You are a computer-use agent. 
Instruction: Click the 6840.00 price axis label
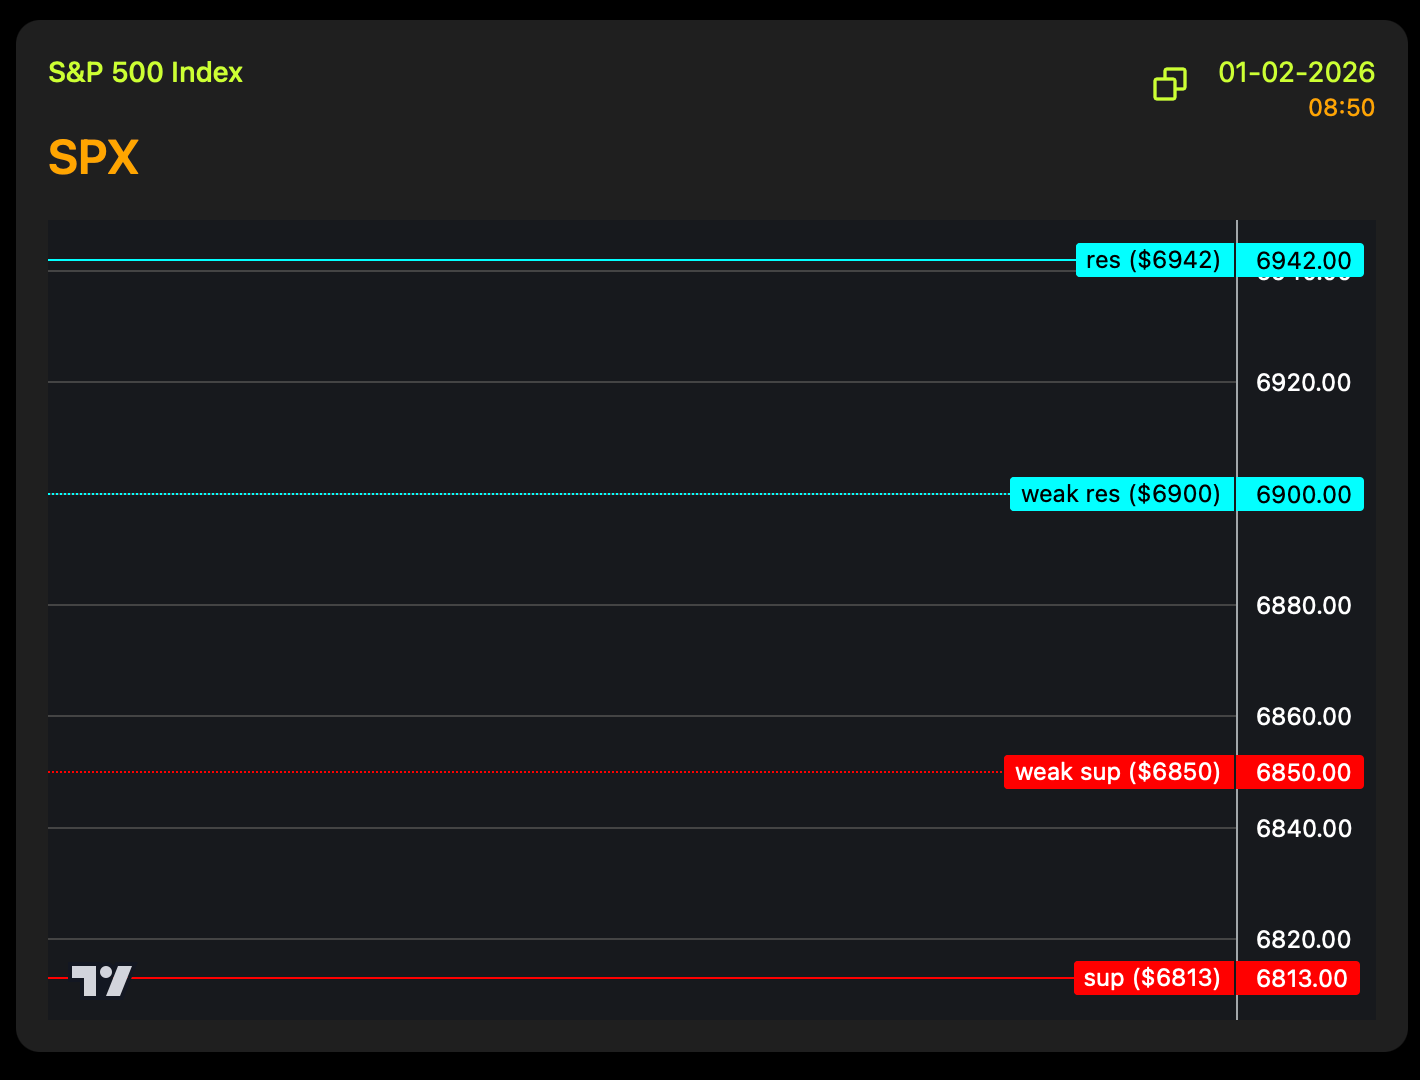click(x=1303, y=829)
